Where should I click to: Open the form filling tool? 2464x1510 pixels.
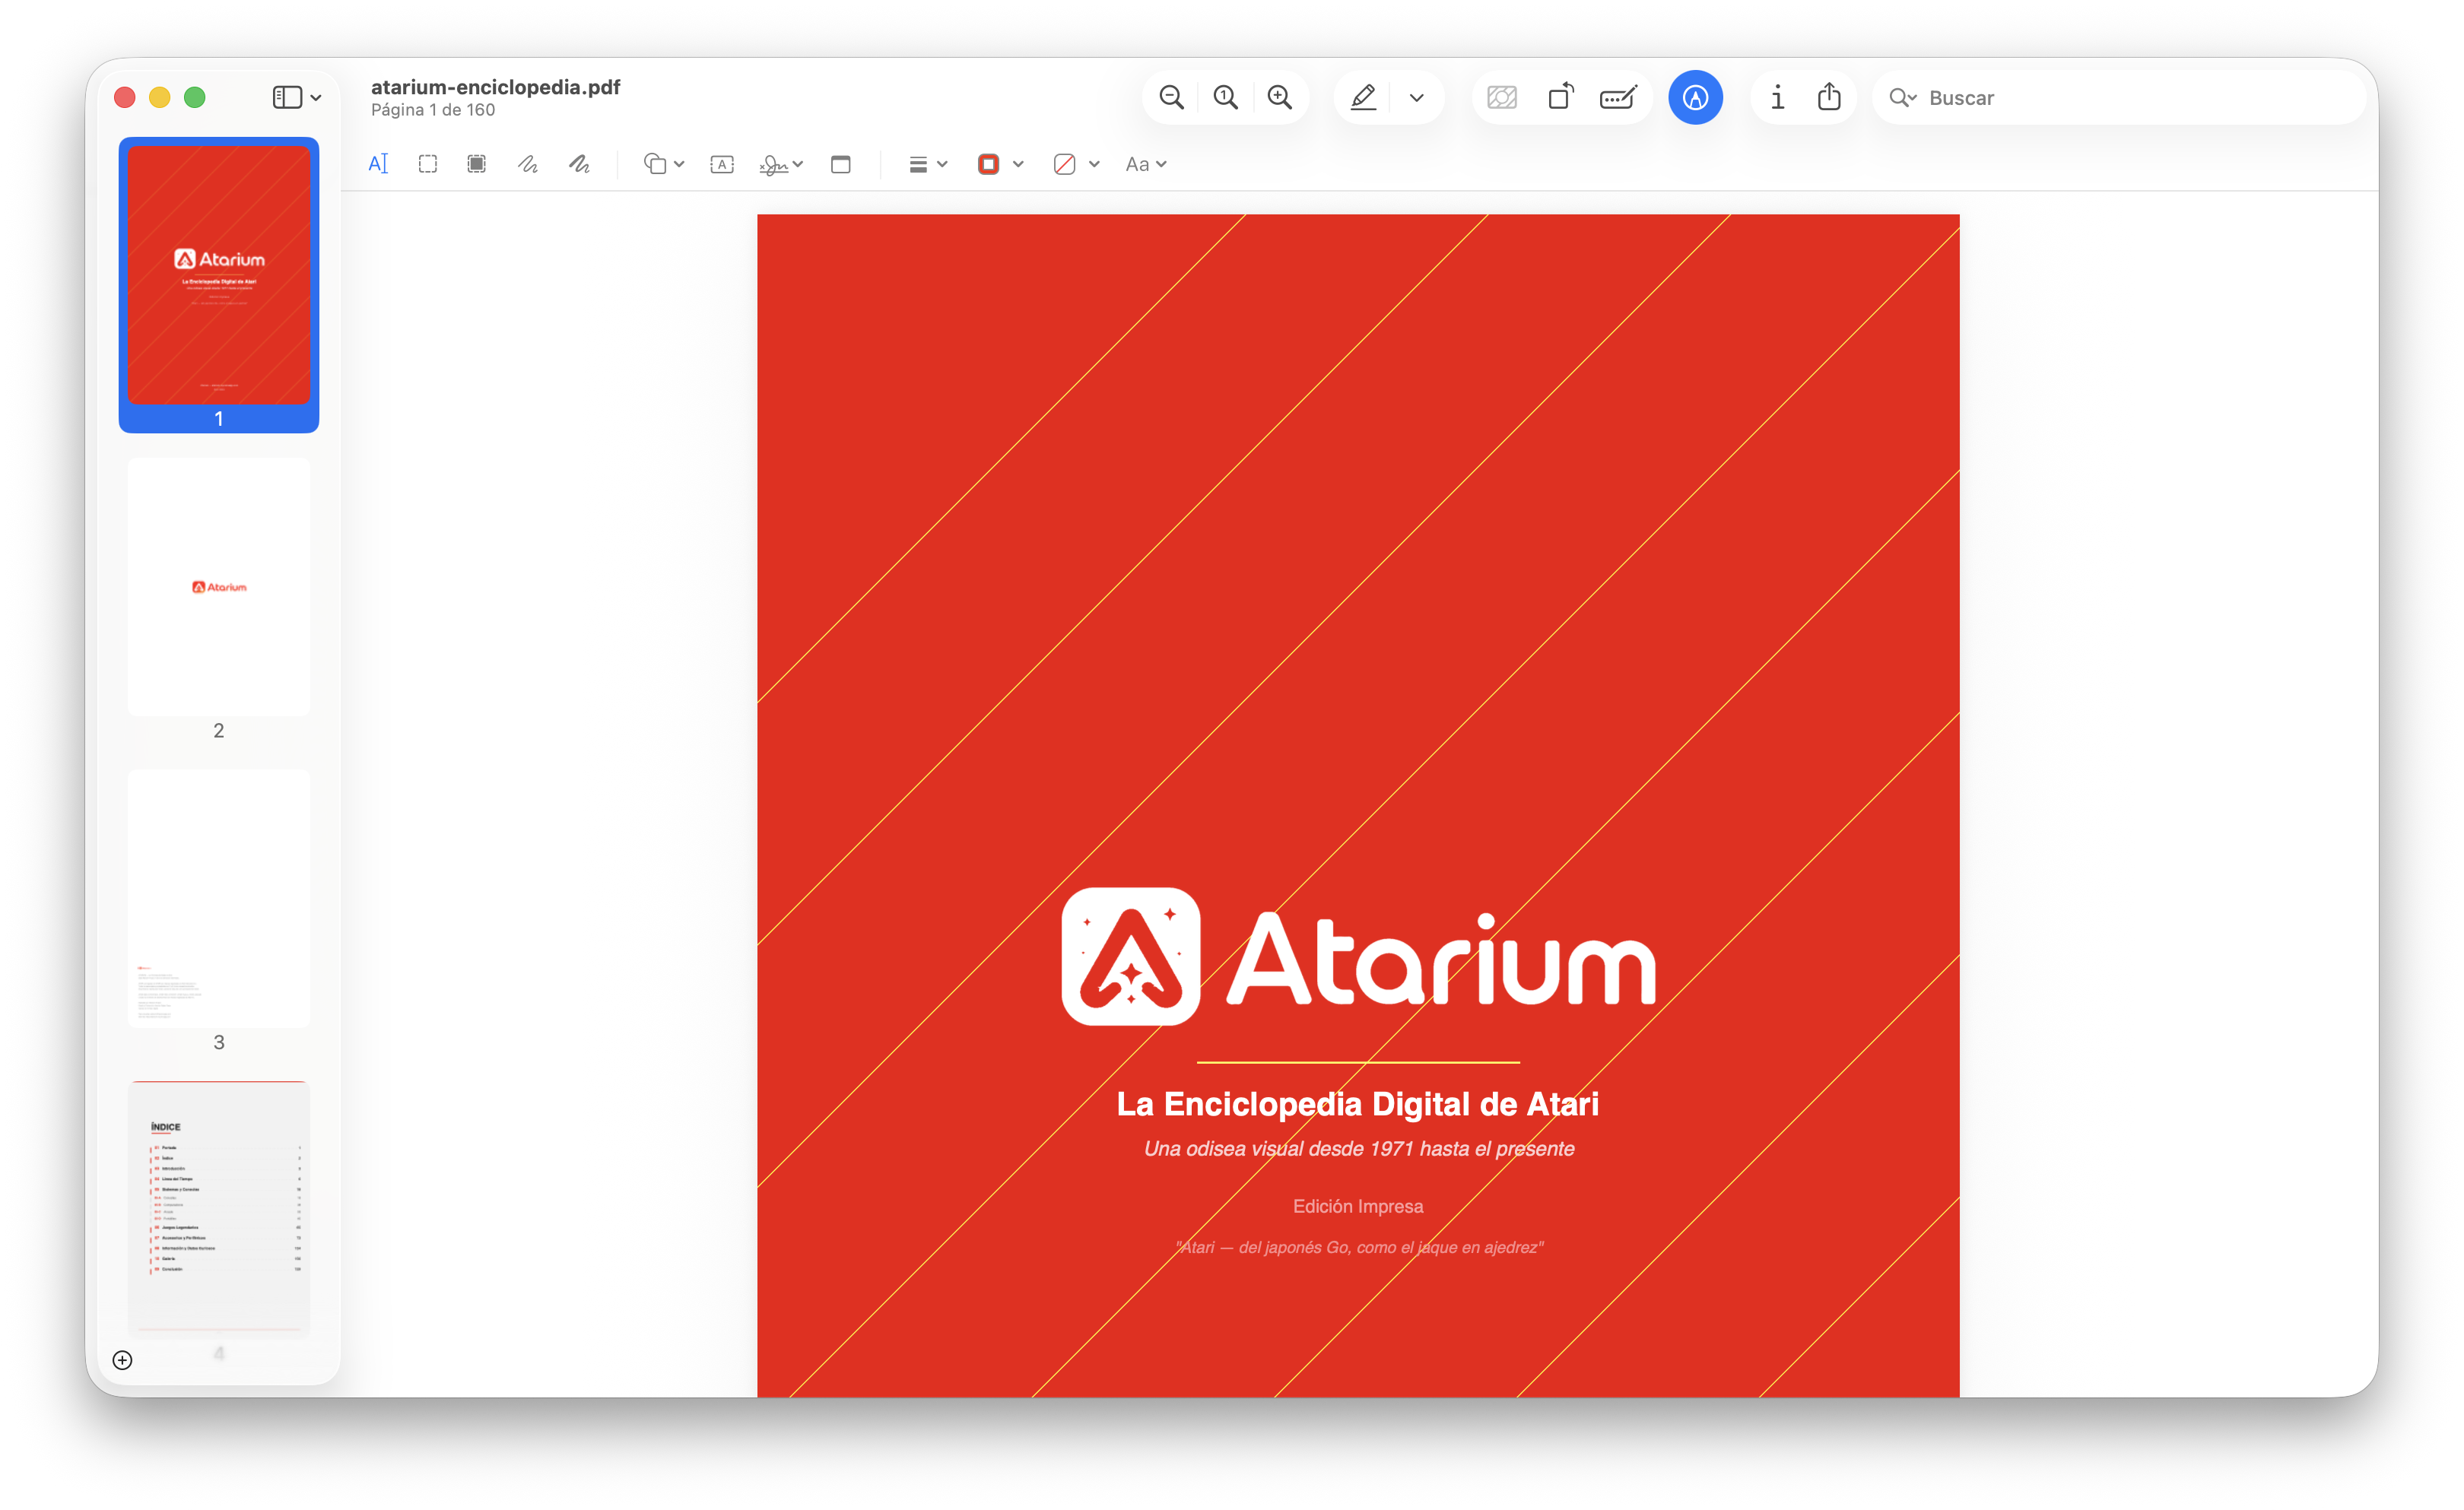pos(1618,97)
